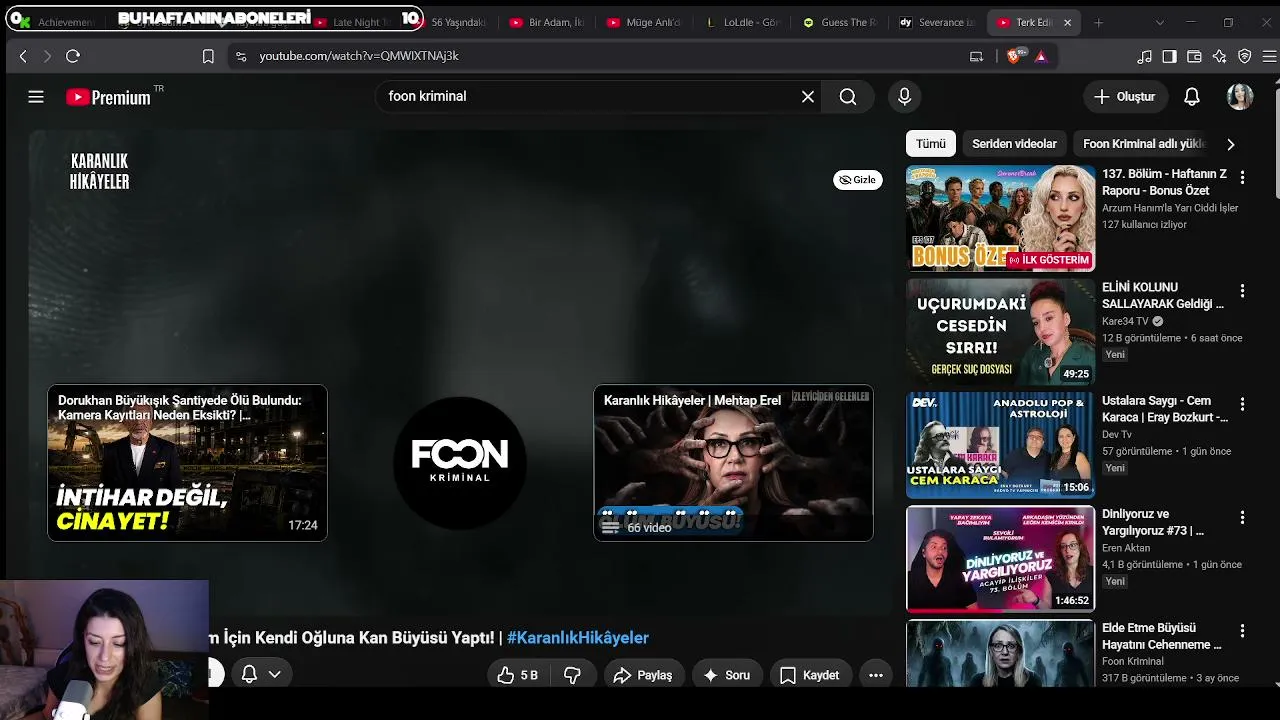Open the playlist music note icon

tap(1145, 57)
